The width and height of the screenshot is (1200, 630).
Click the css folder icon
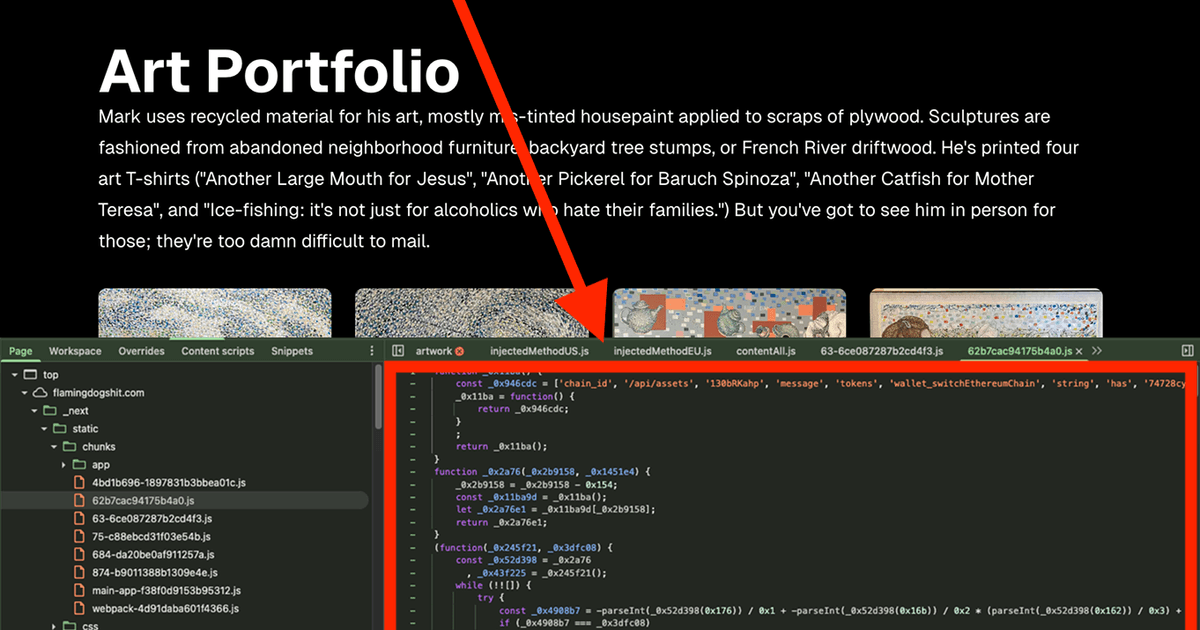tap(70, 626)
